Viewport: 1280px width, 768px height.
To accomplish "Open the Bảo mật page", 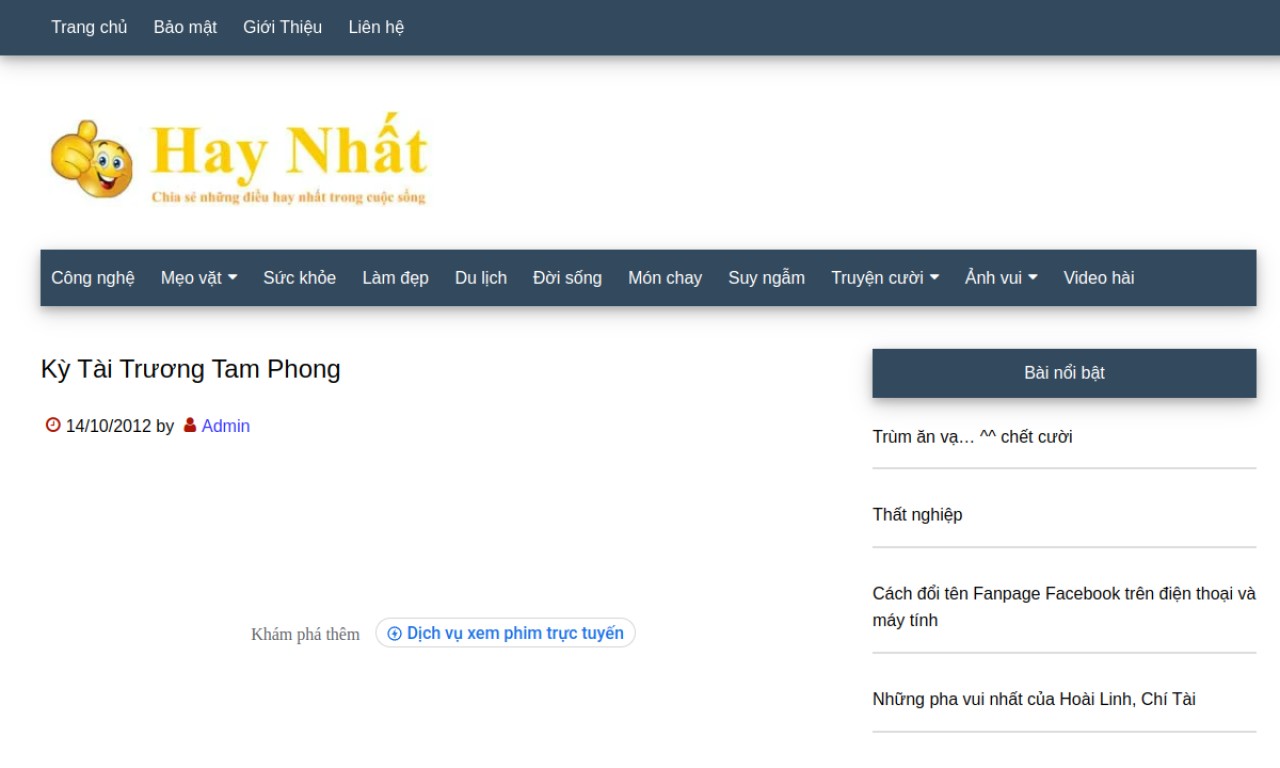I will 185,27.
